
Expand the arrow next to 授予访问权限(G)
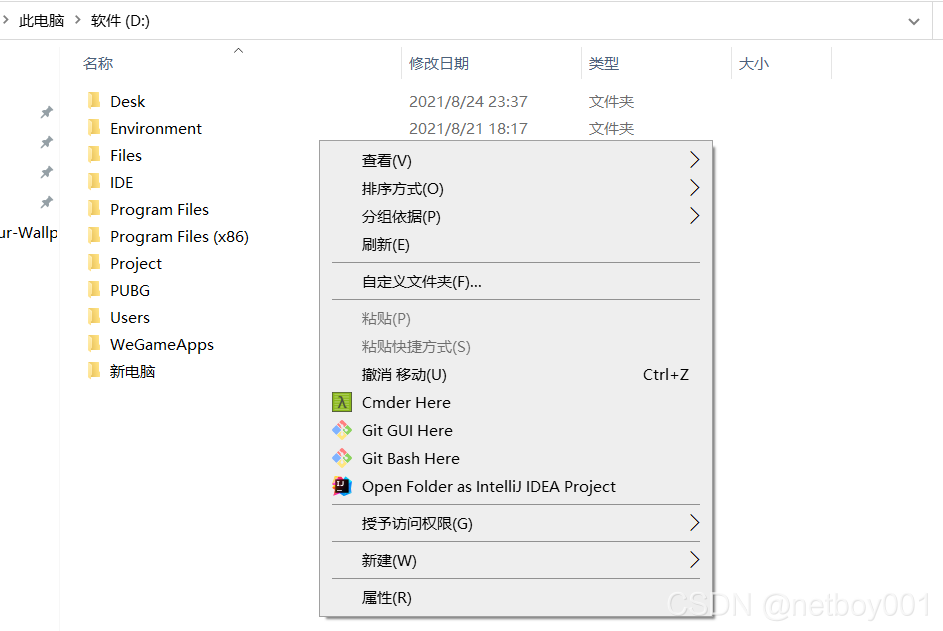695,523
